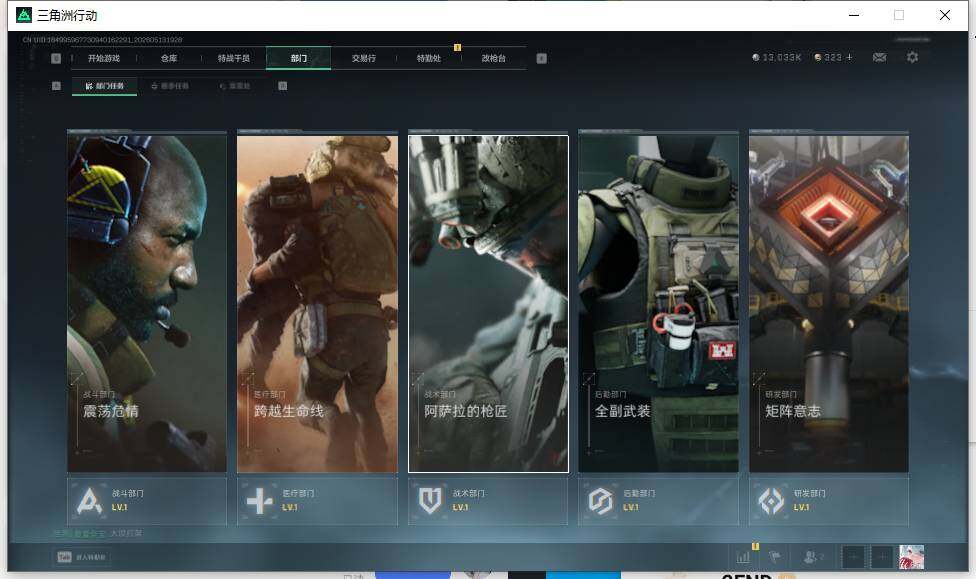The image size is (976, 579).
Task: Open the 全副武装 mission card
Action: click(x=659, y=303)
